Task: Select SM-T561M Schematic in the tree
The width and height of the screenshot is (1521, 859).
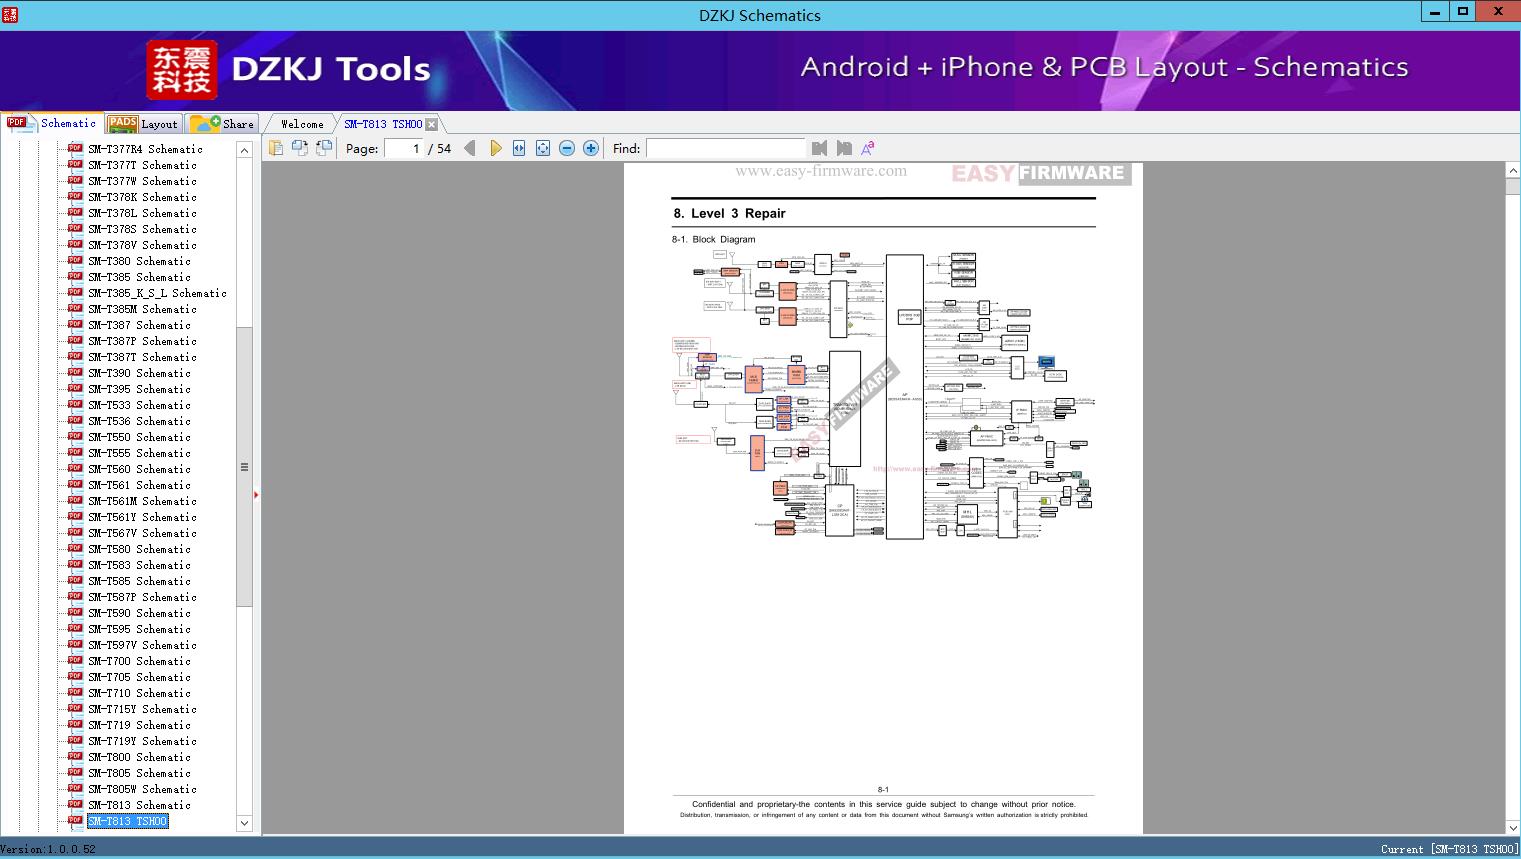Action: (142, 501)
